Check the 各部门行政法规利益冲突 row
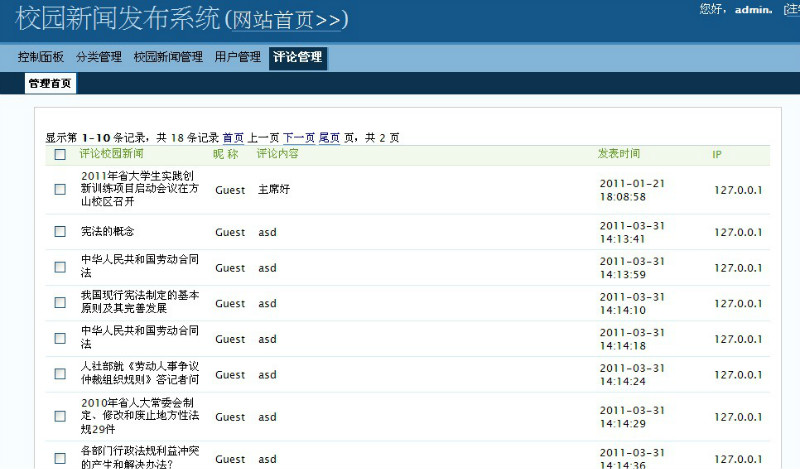 (60, 458)
